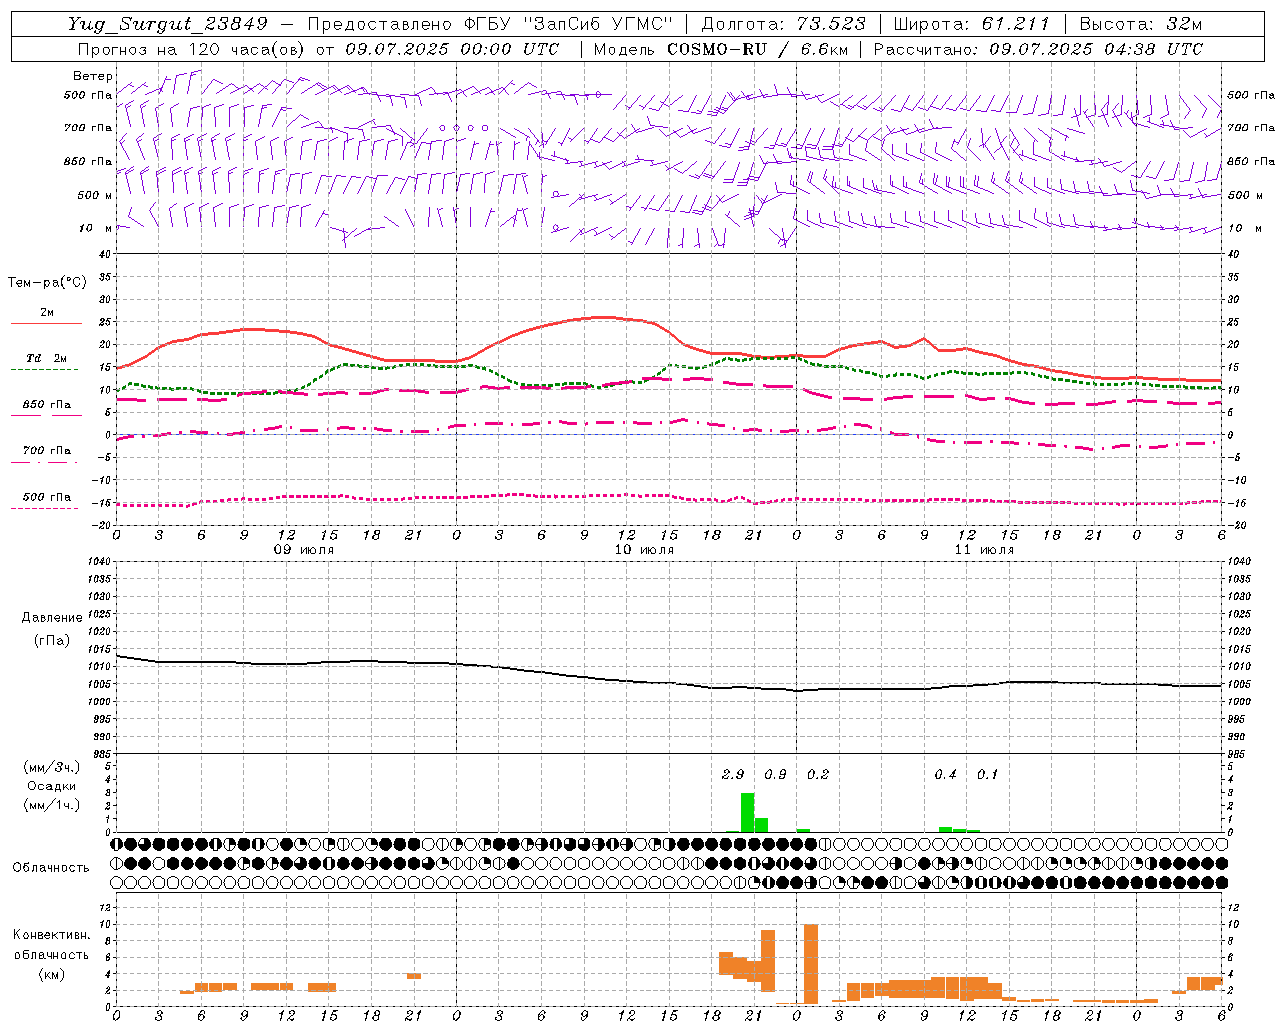Click the Конвективн. convective panel label
This screenshot has height=1024, width=1280.
point(52,935)
